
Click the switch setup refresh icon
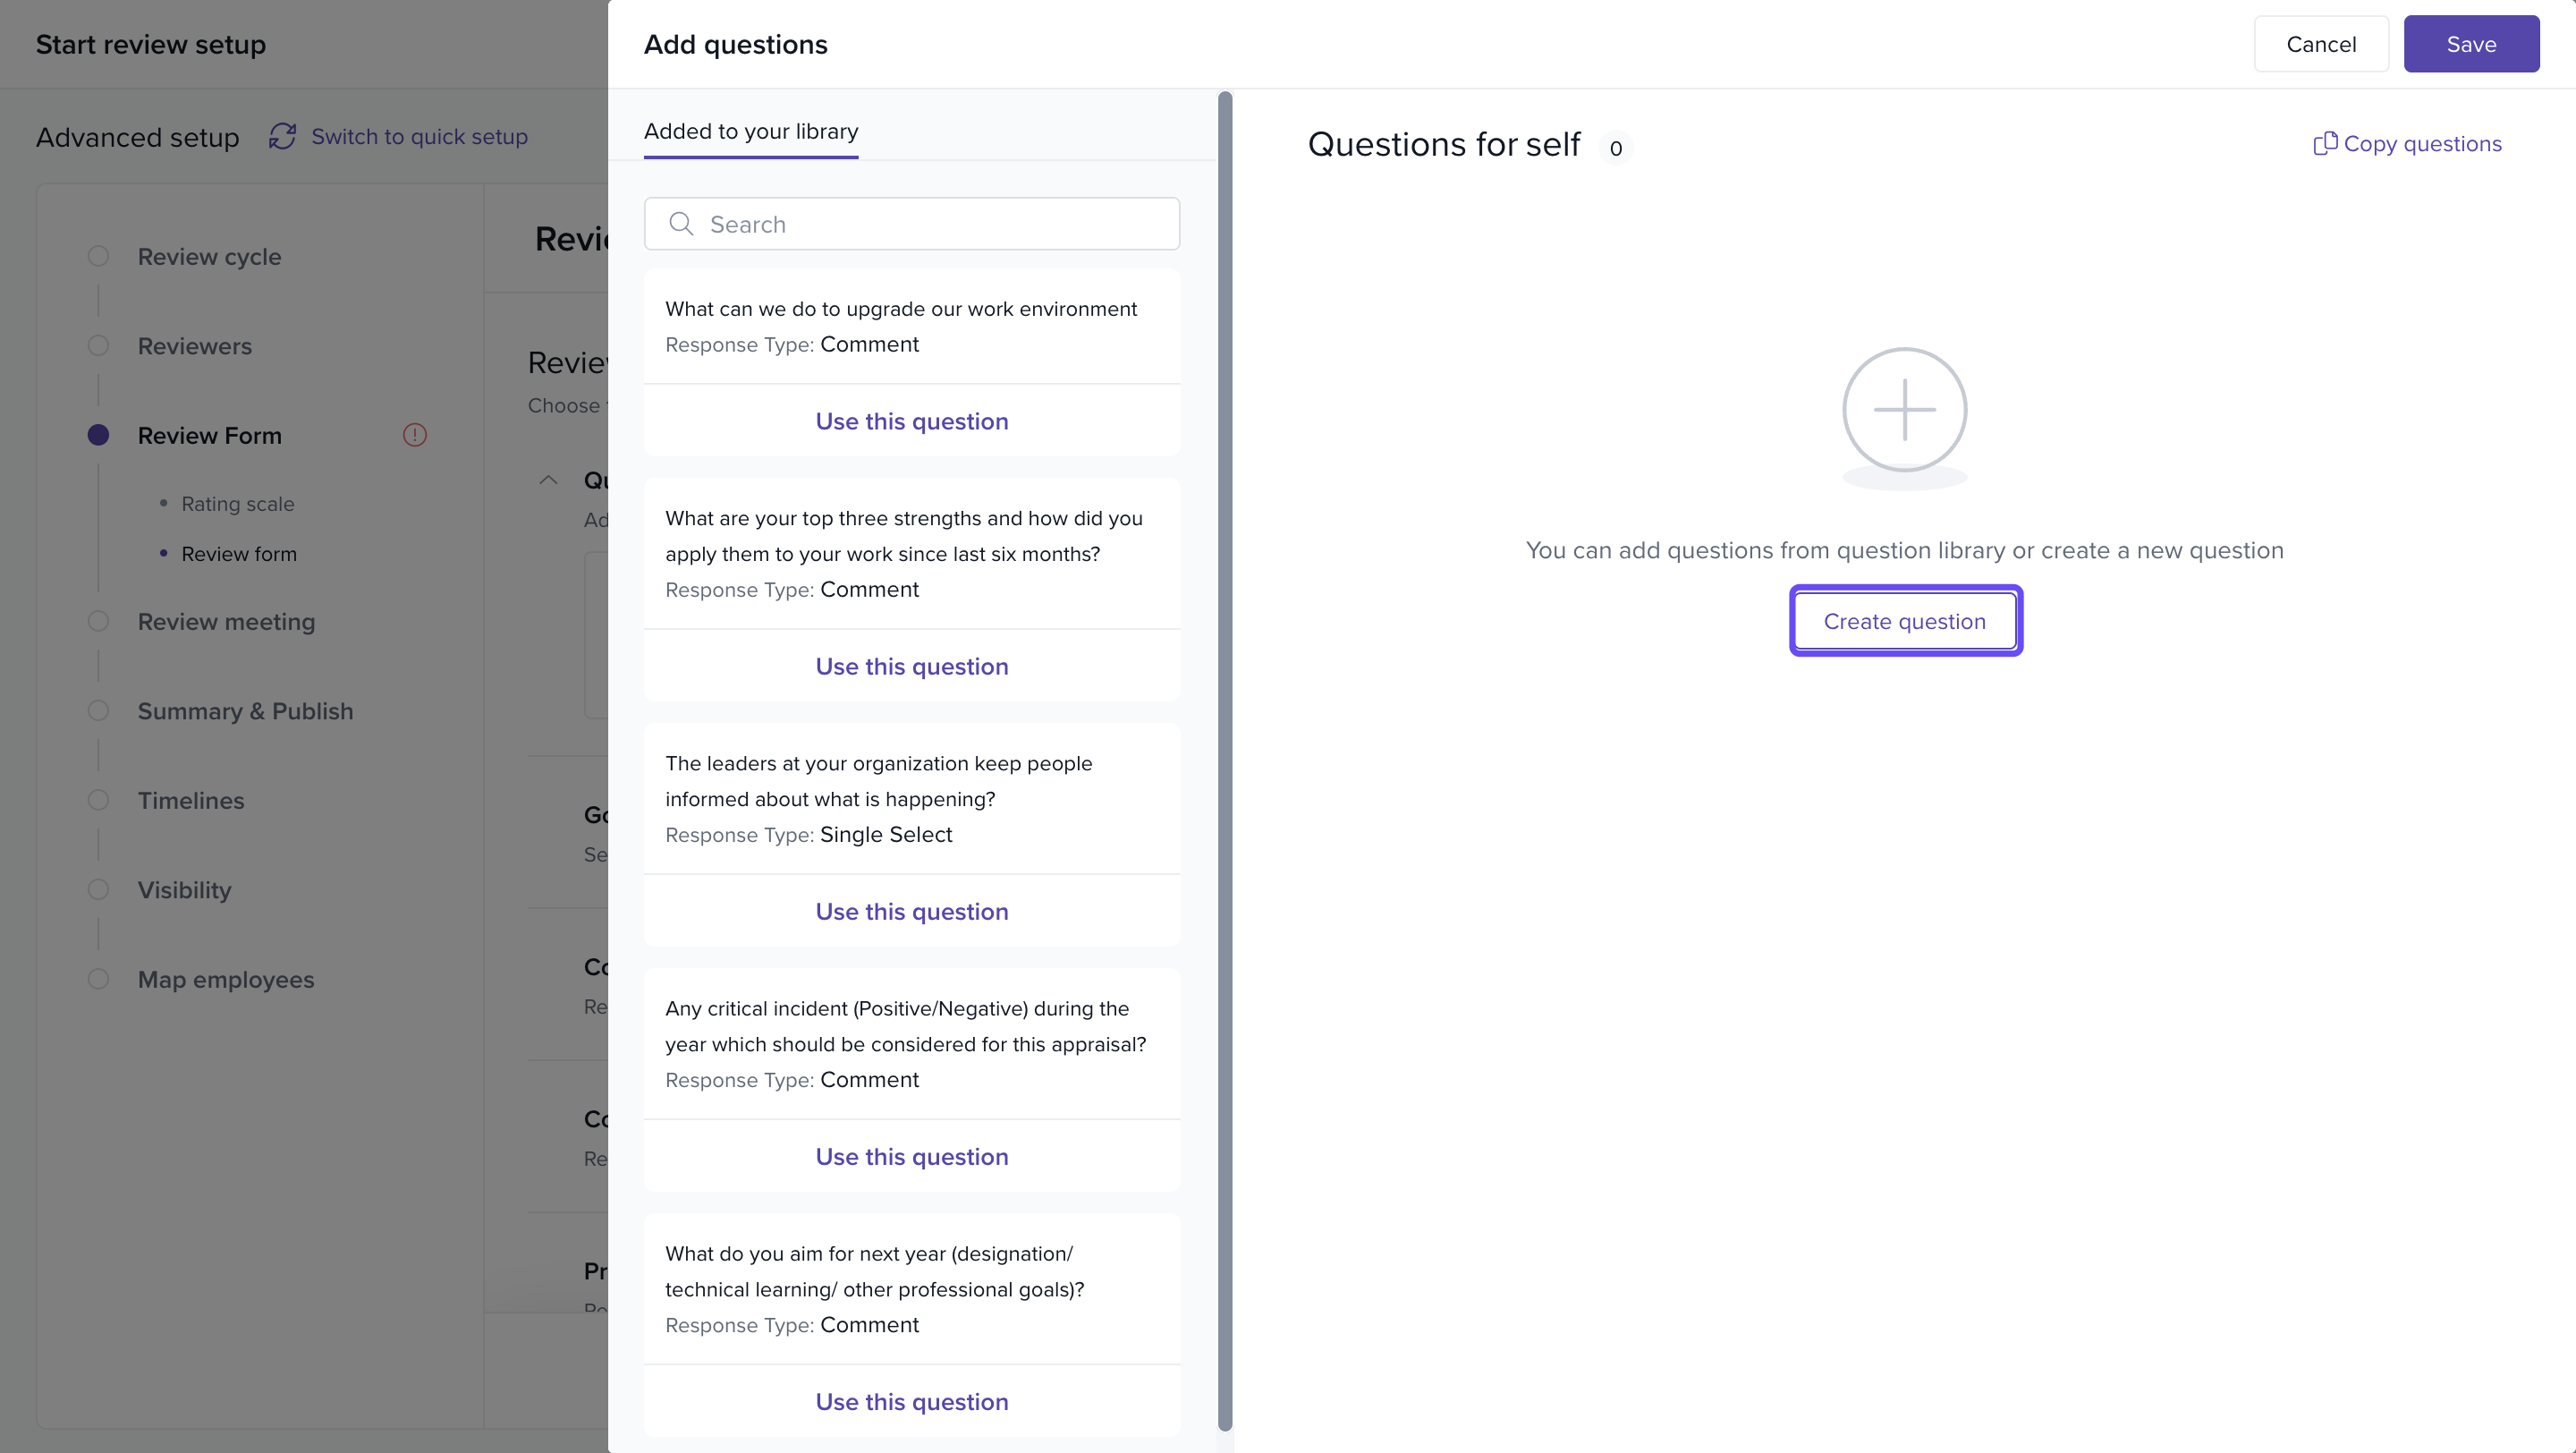click(282, 137)
